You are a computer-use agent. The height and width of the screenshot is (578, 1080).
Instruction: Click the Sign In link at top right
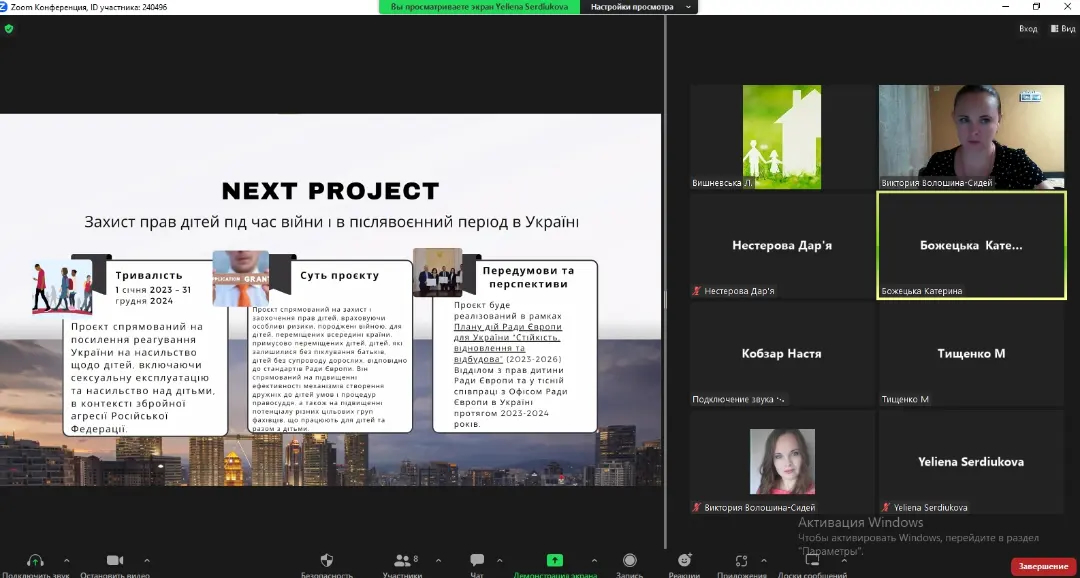pyautogui.click(x=1027, y=29)
